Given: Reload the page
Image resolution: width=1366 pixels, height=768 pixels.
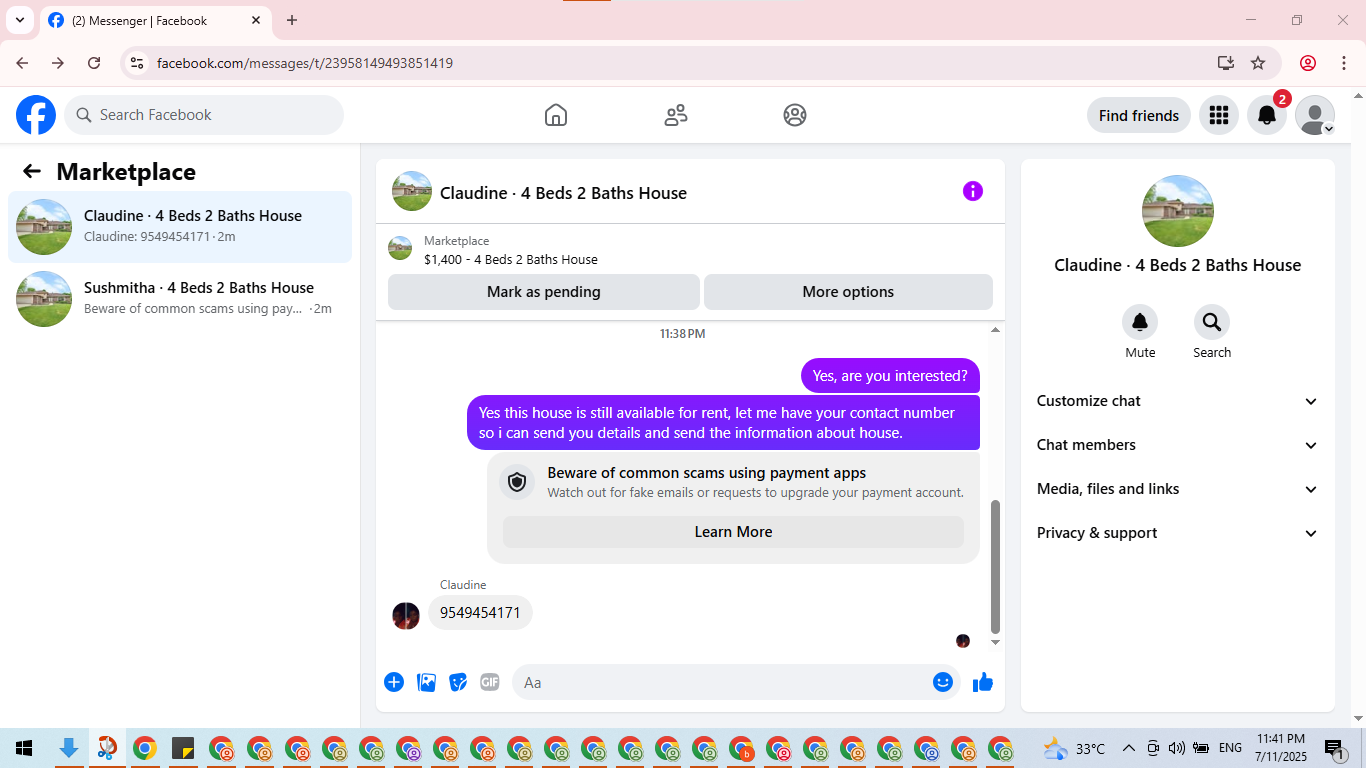Looking at the screenshot, I should click(94, 63).
